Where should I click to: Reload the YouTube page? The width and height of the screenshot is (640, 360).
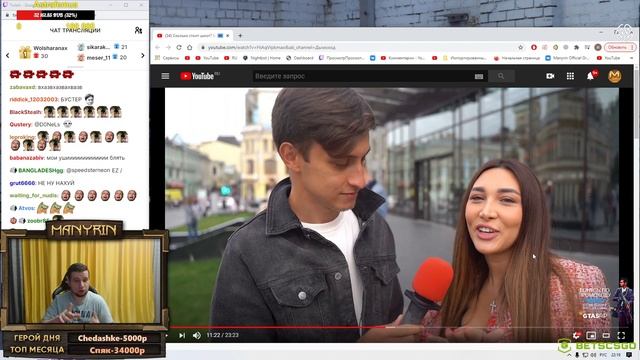(x=179, y=47)
